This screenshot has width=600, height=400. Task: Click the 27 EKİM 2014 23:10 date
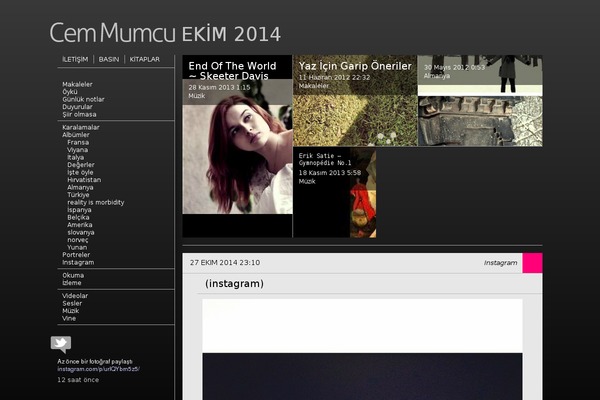click(x=225, y=263)
